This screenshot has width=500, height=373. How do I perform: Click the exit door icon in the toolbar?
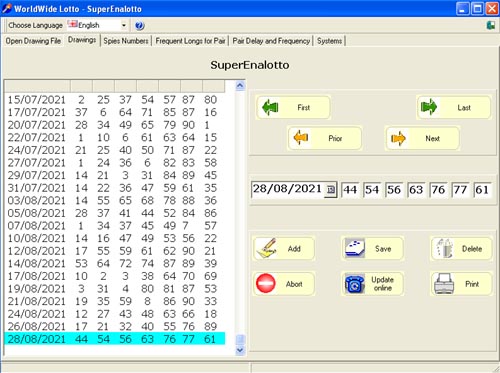(x=490, y=25)
